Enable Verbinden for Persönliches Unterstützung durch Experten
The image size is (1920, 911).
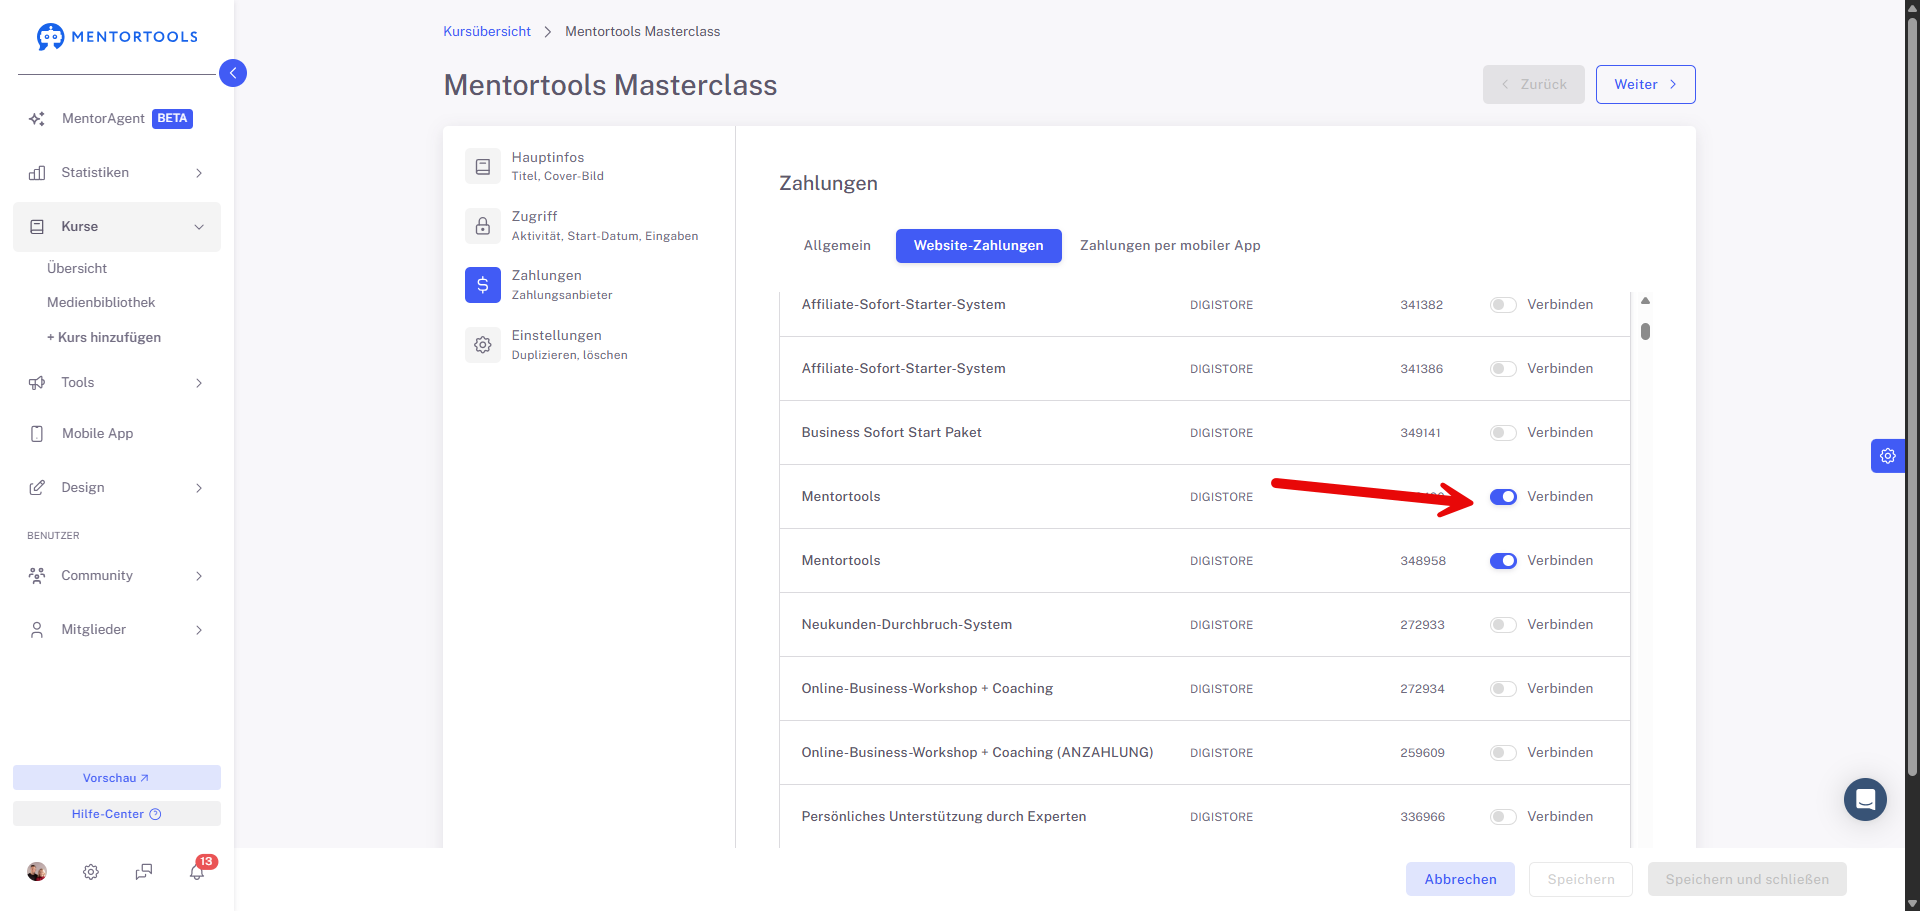1503,817
